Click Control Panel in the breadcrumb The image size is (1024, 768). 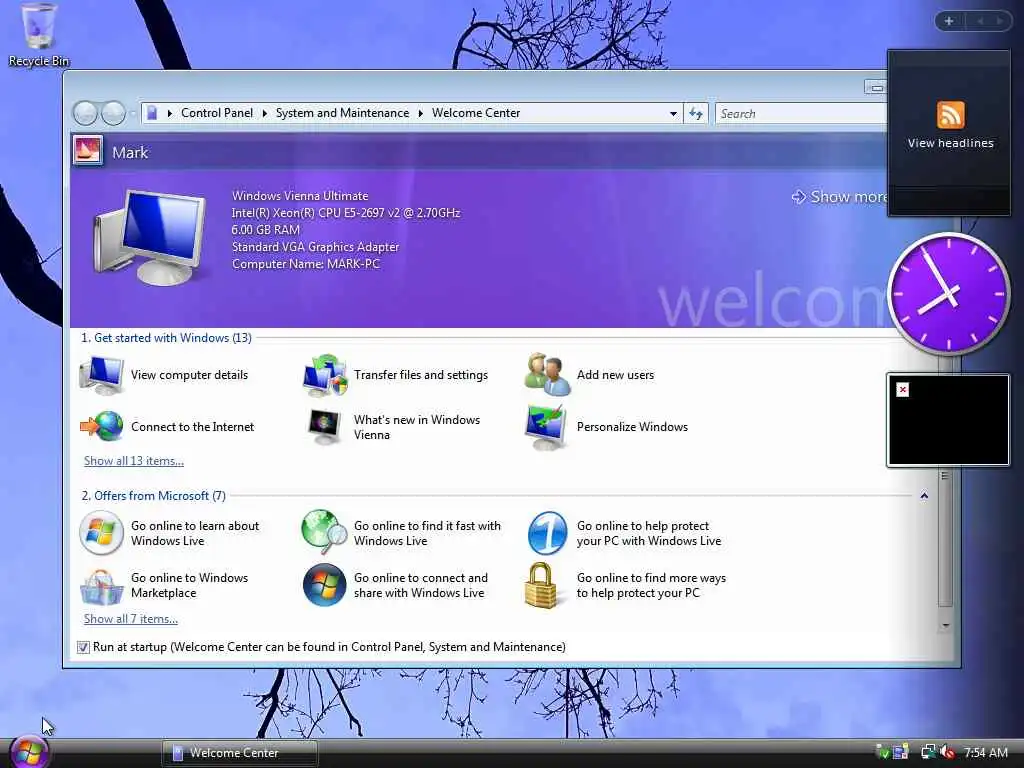click(x=217, y=113)
